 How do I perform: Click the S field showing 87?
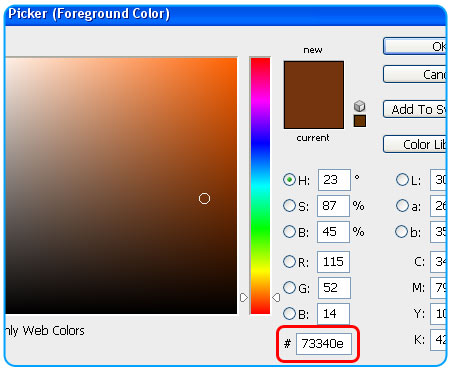(x=333, y=206)
